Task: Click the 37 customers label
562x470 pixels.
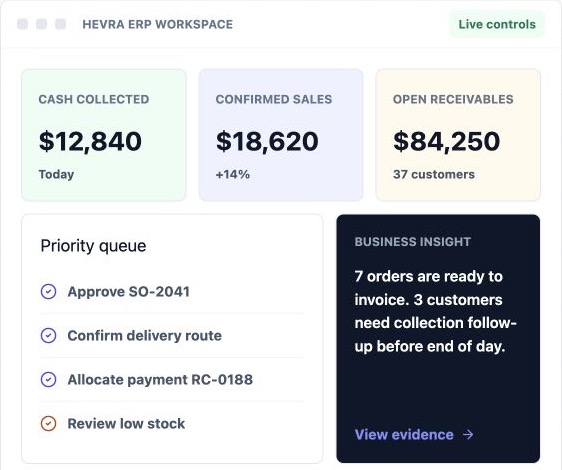Action: click(x=434, y=174)
